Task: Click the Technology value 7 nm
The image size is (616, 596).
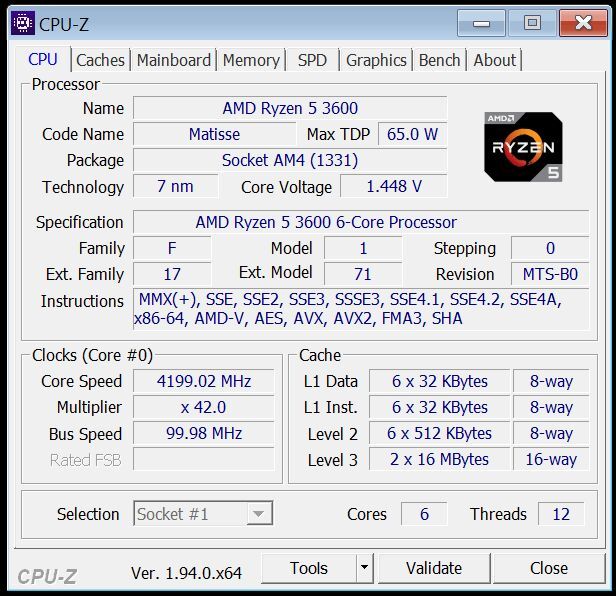Action: (x=175, y=186)
